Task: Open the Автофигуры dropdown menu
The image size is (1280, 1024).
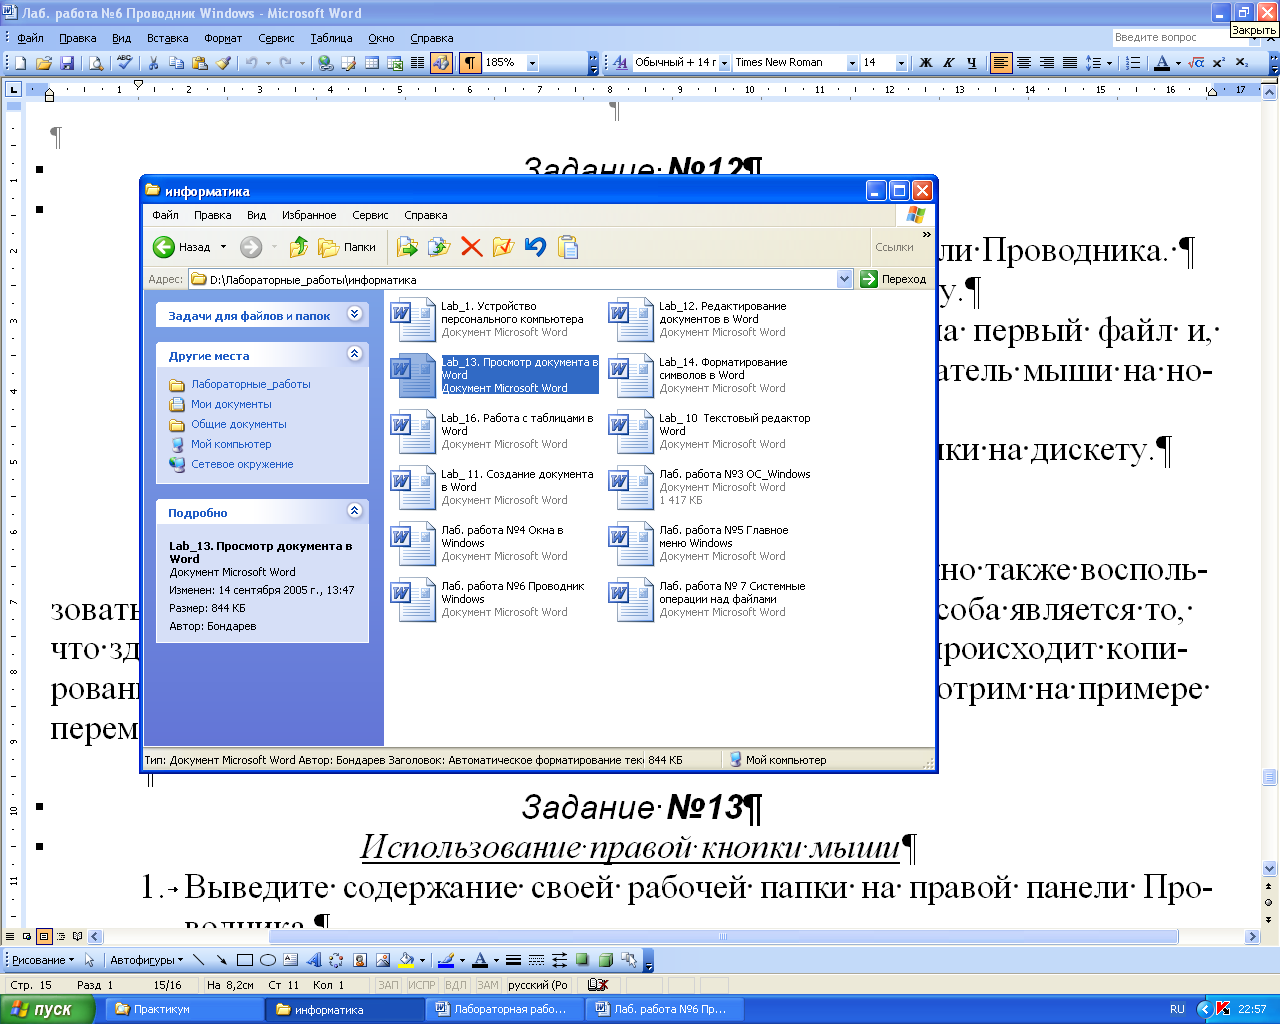Action: (146, 960)
